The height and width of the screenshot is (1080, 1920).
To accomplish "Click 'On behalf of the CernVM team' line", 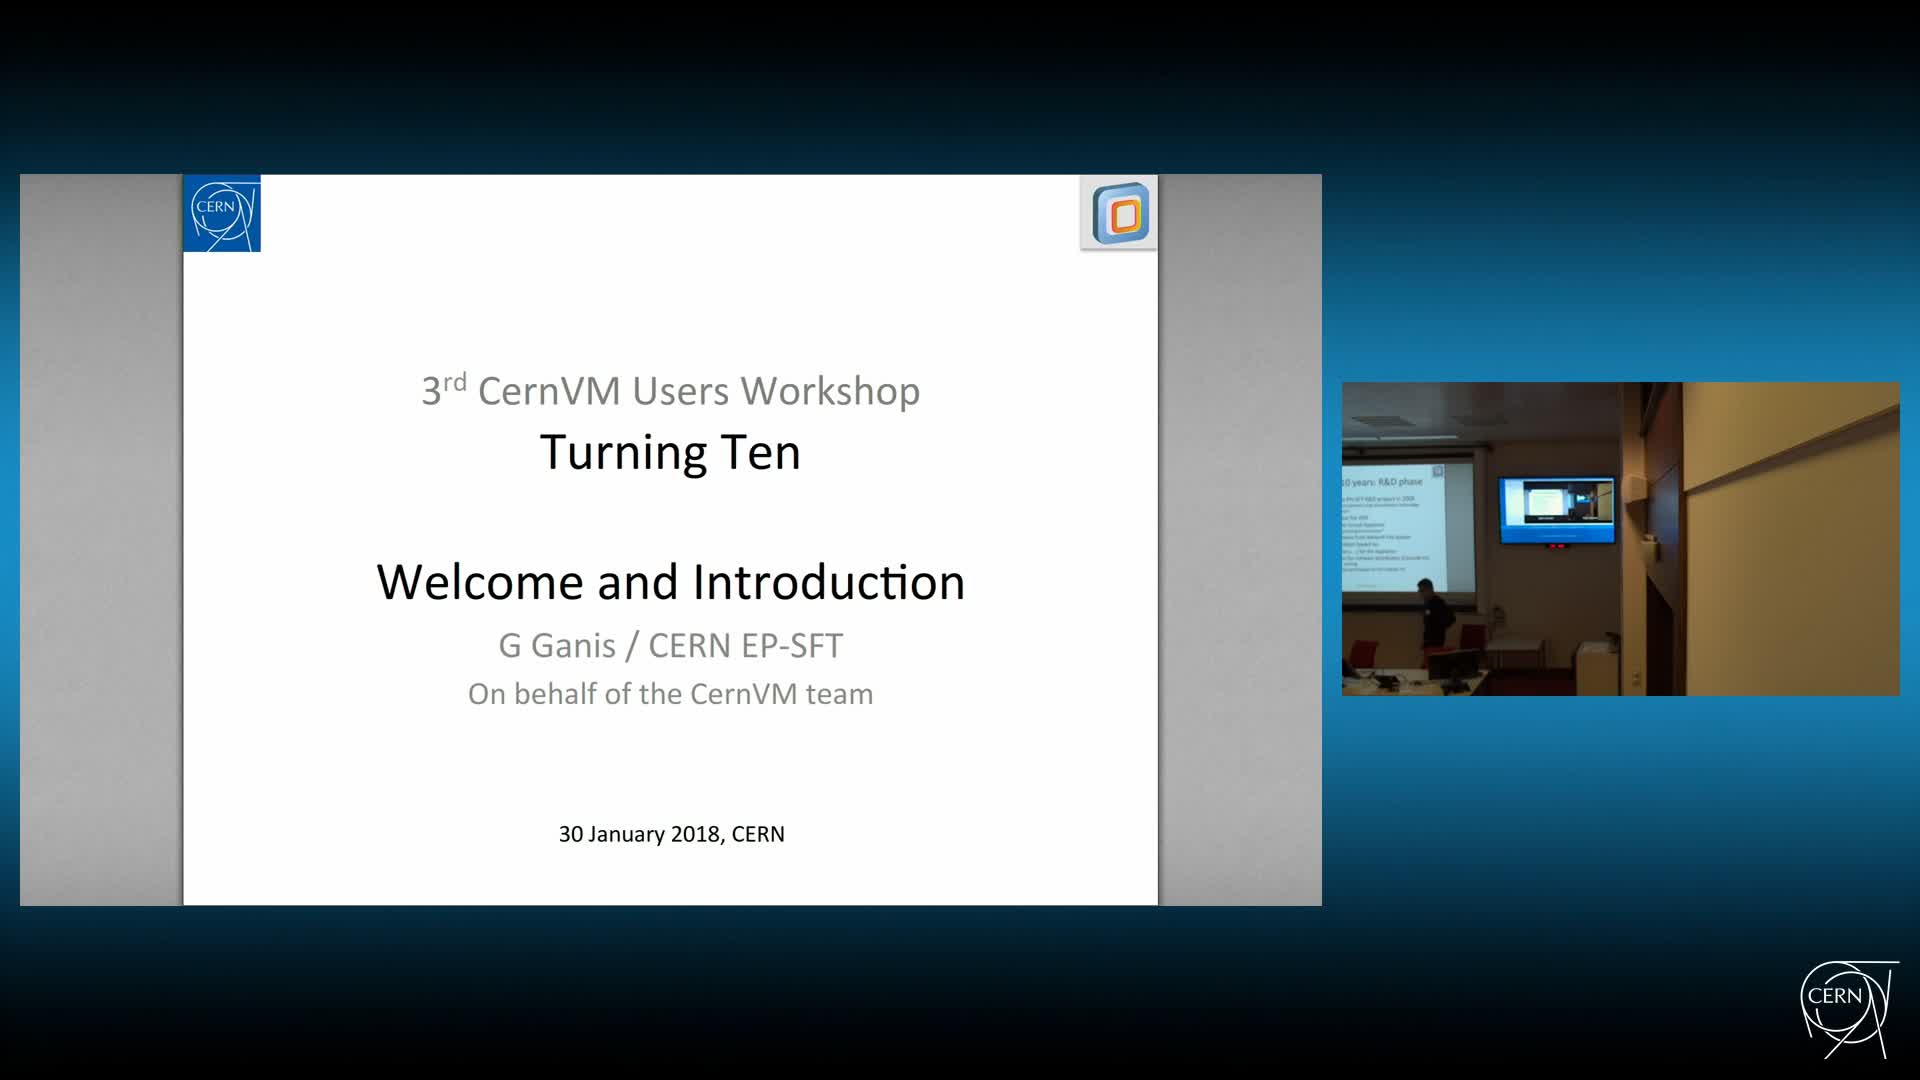I will point(670,693).
